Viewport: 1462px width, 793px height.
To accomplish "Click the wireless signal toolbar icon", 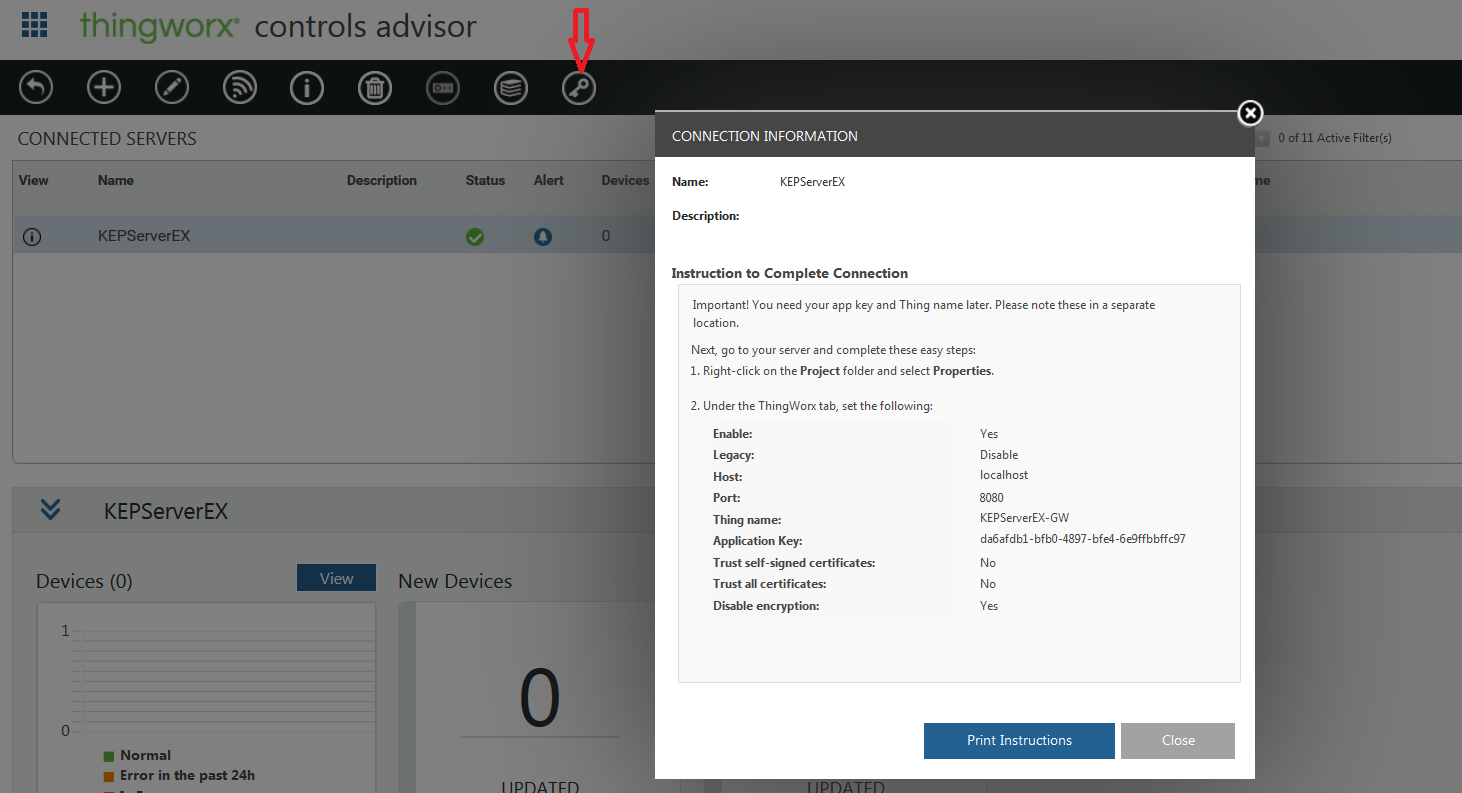I will 239,88.
